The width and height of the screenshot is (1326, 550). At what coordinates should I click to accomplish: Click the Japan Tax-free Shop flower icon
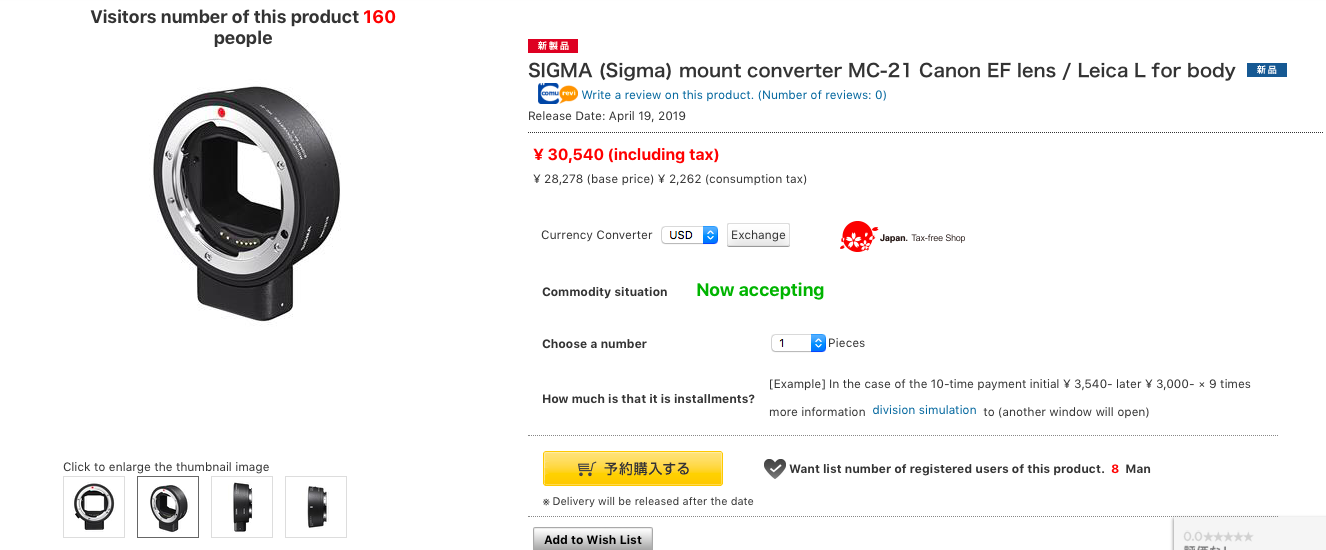(x=858, y=237)
